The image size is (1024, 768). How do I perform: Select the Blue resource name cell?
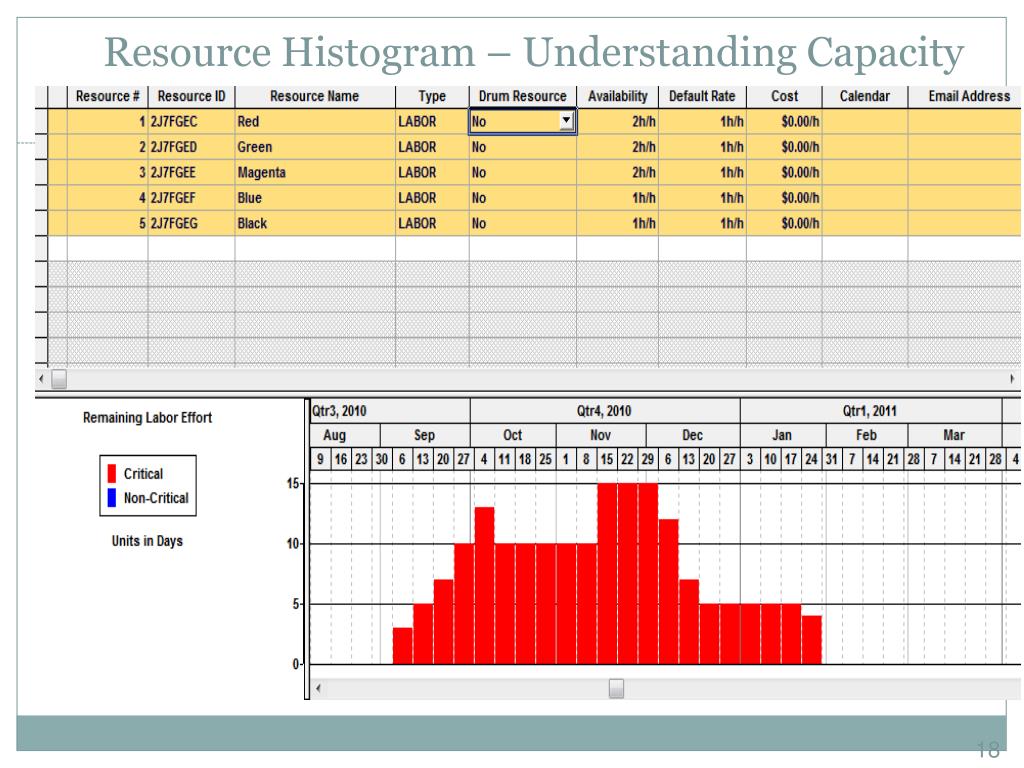315,198
